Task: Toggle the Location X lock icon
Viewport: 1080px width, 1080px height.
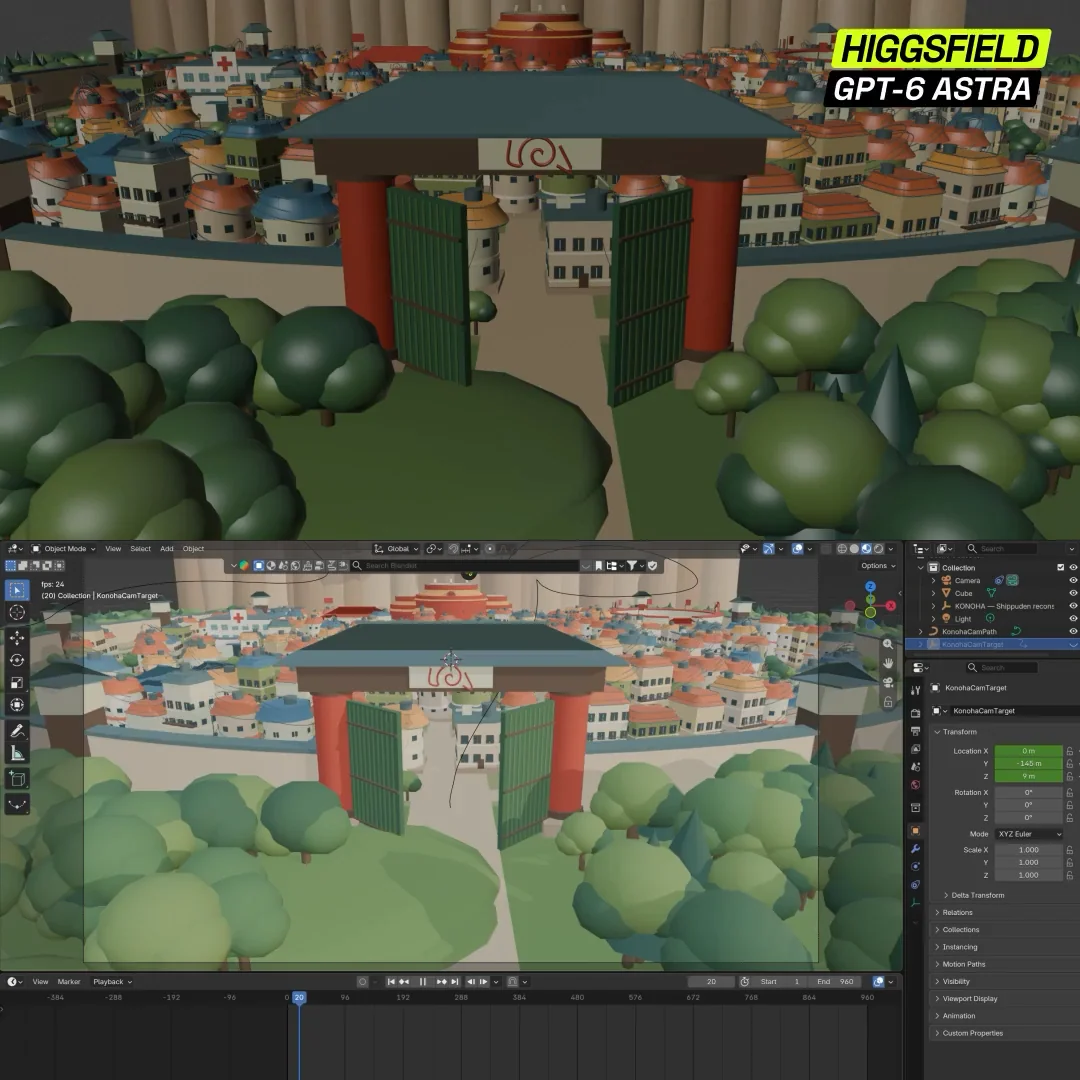Action: pos(1070,751)
